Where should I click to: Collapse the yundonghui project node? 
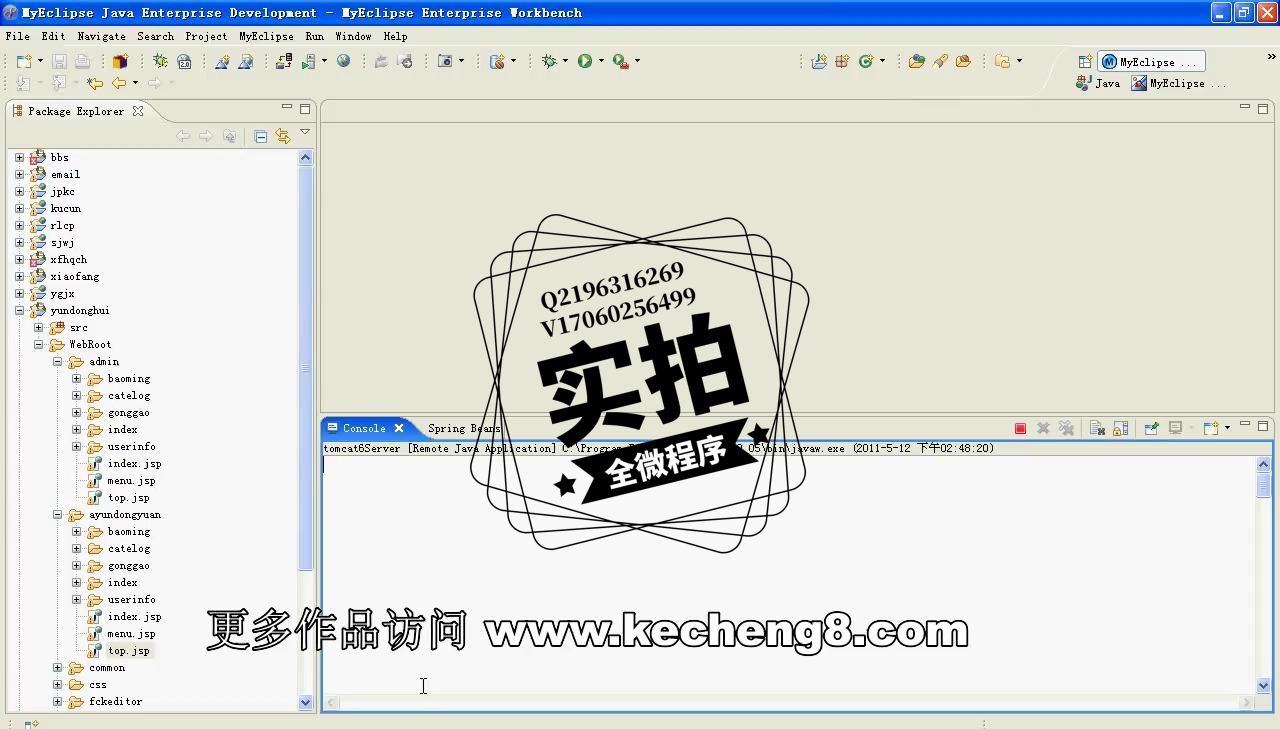[x=19, y=310]
